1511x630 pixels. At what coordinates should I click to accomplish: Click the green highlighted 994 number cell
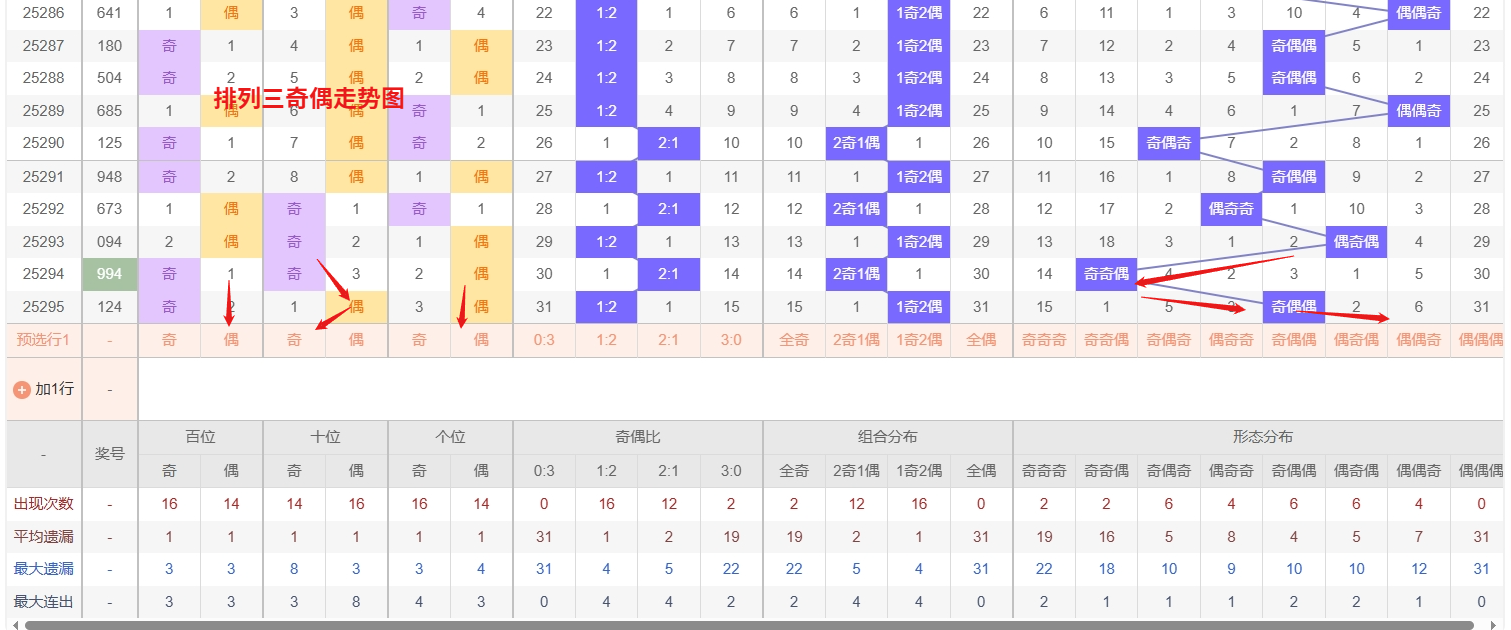(x=110, y=274)
